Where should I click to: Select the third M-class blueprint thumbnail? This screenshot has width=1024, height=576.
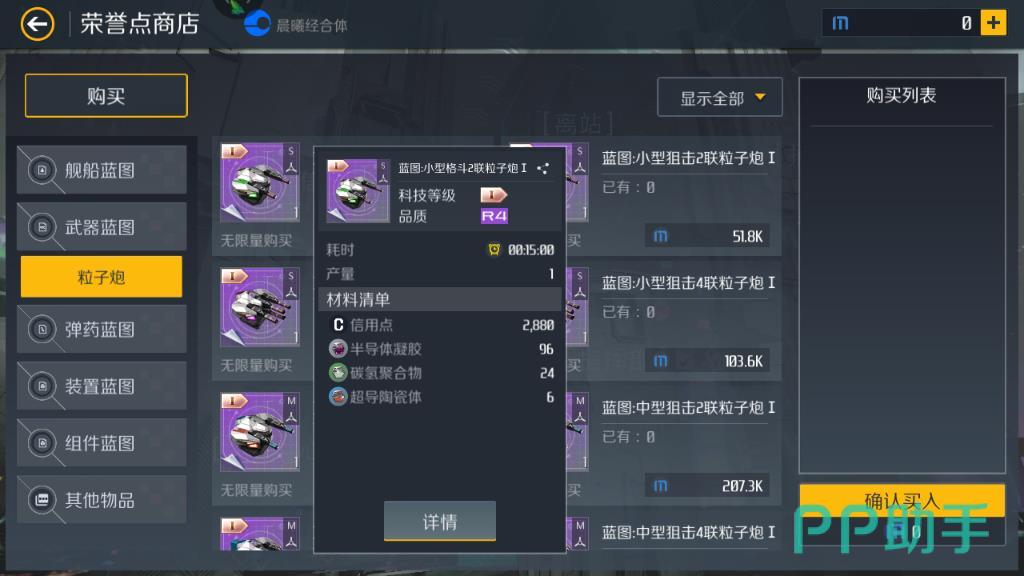[260, 432]
